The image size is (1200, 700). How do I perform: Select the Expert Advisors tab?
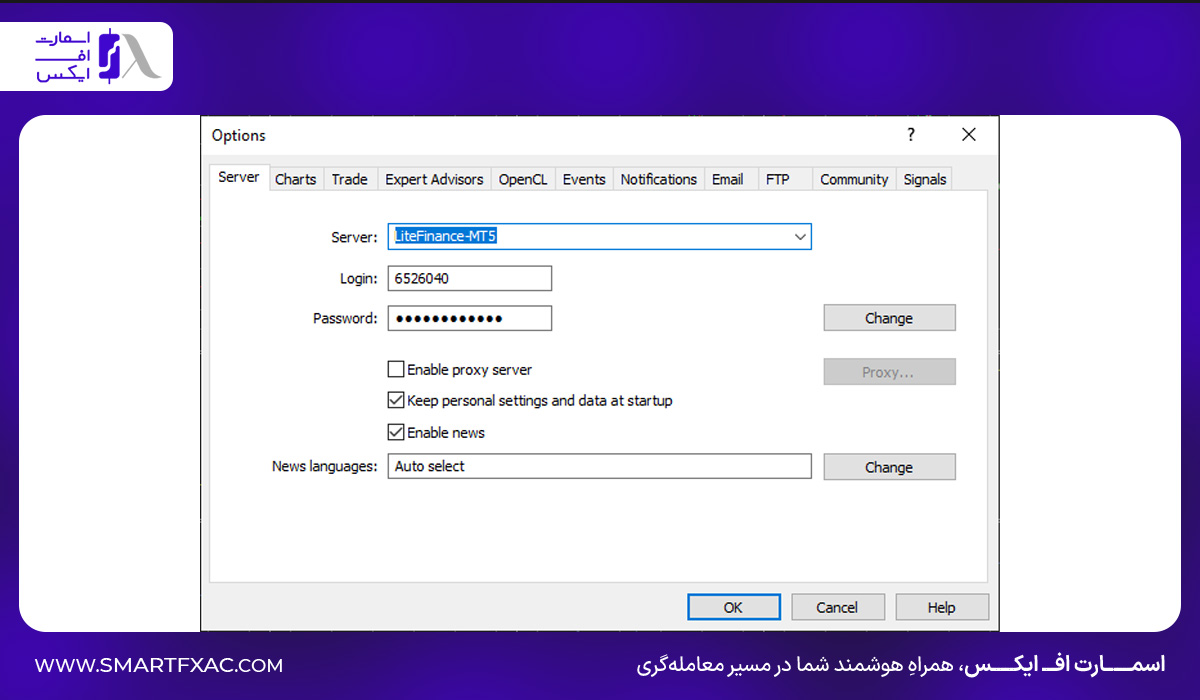coord(434,179)
